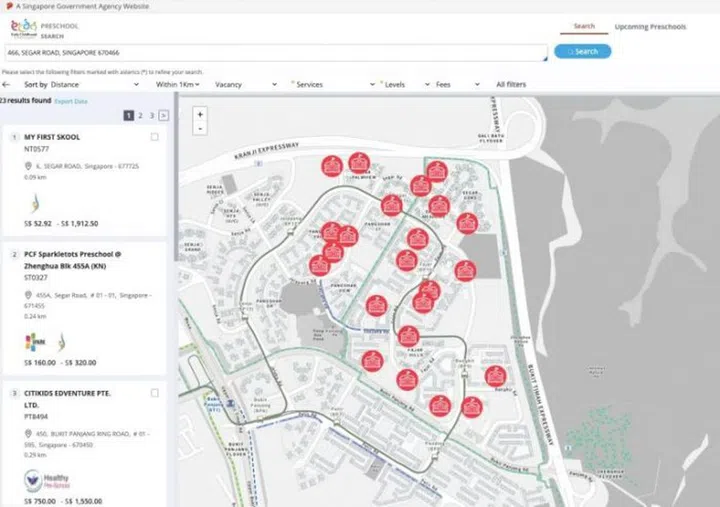
Task: Click the map zoom in plus button
Action: coord(201,115)
